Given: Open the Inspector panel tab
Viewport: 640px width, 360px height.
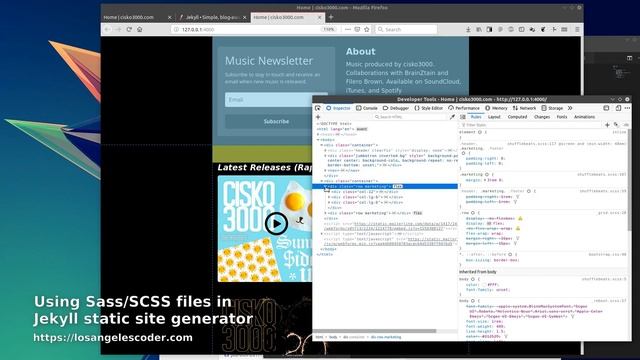Looking at the screenshot, I should click(338, 108).
